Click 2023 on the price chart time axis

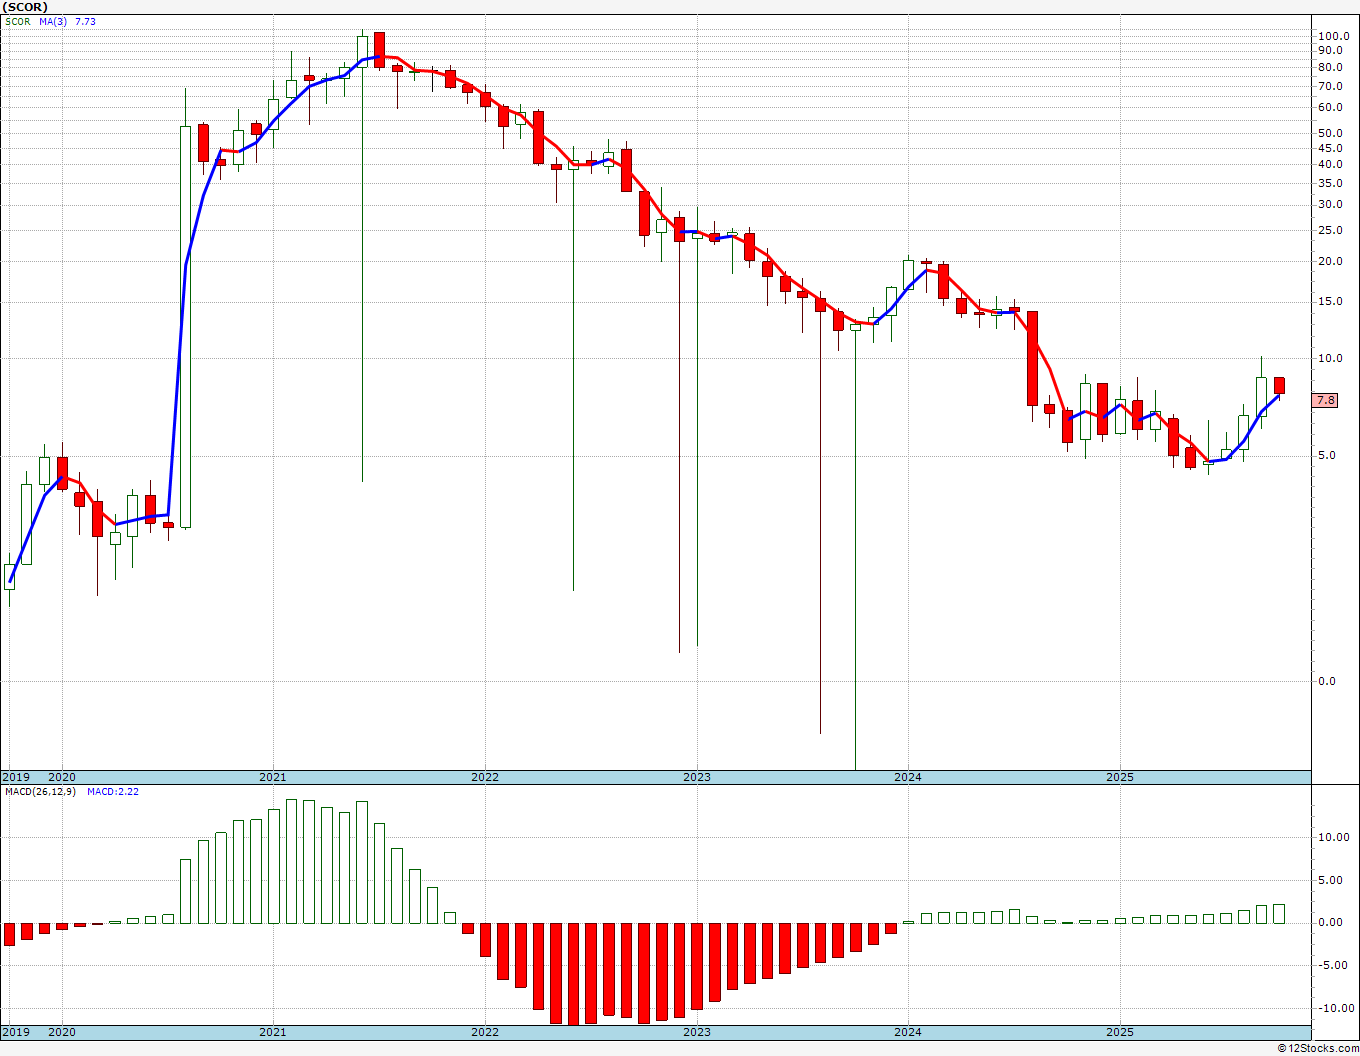click(697, 777)
